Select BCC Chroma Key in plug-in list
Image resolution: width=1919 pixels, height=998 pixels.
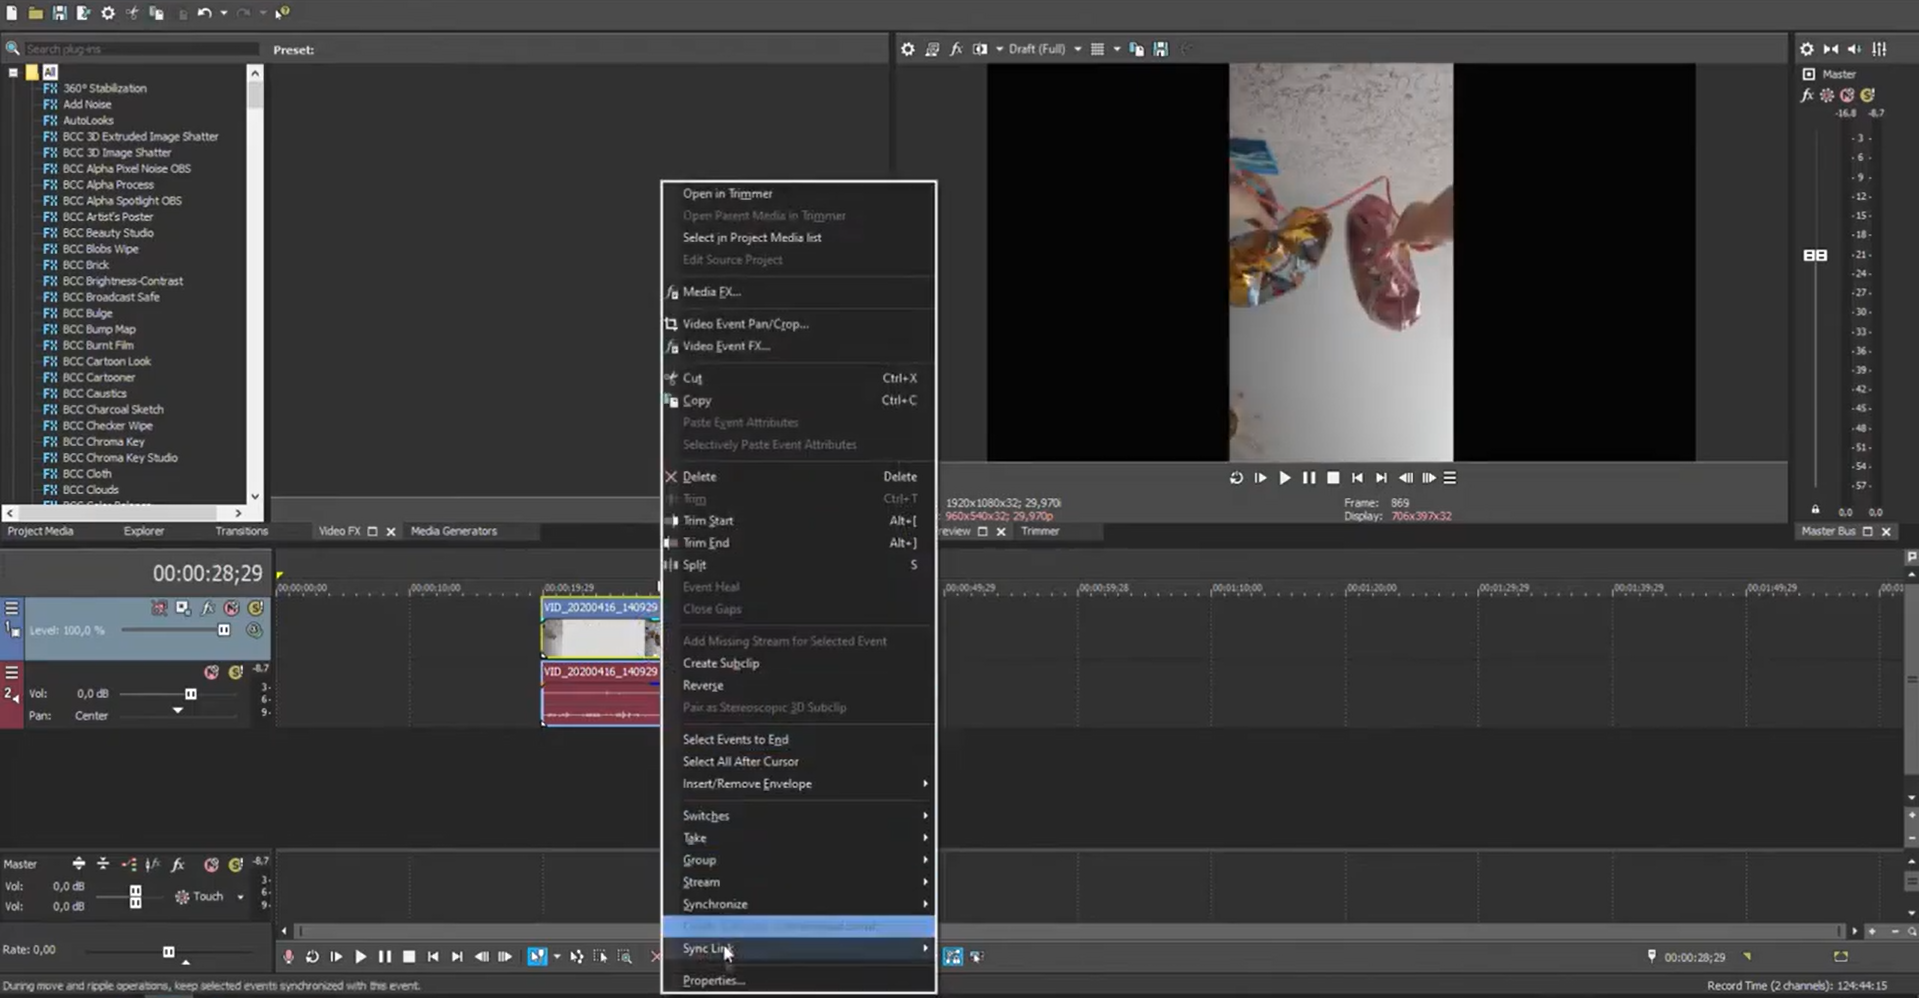click(x=103, y=442)
